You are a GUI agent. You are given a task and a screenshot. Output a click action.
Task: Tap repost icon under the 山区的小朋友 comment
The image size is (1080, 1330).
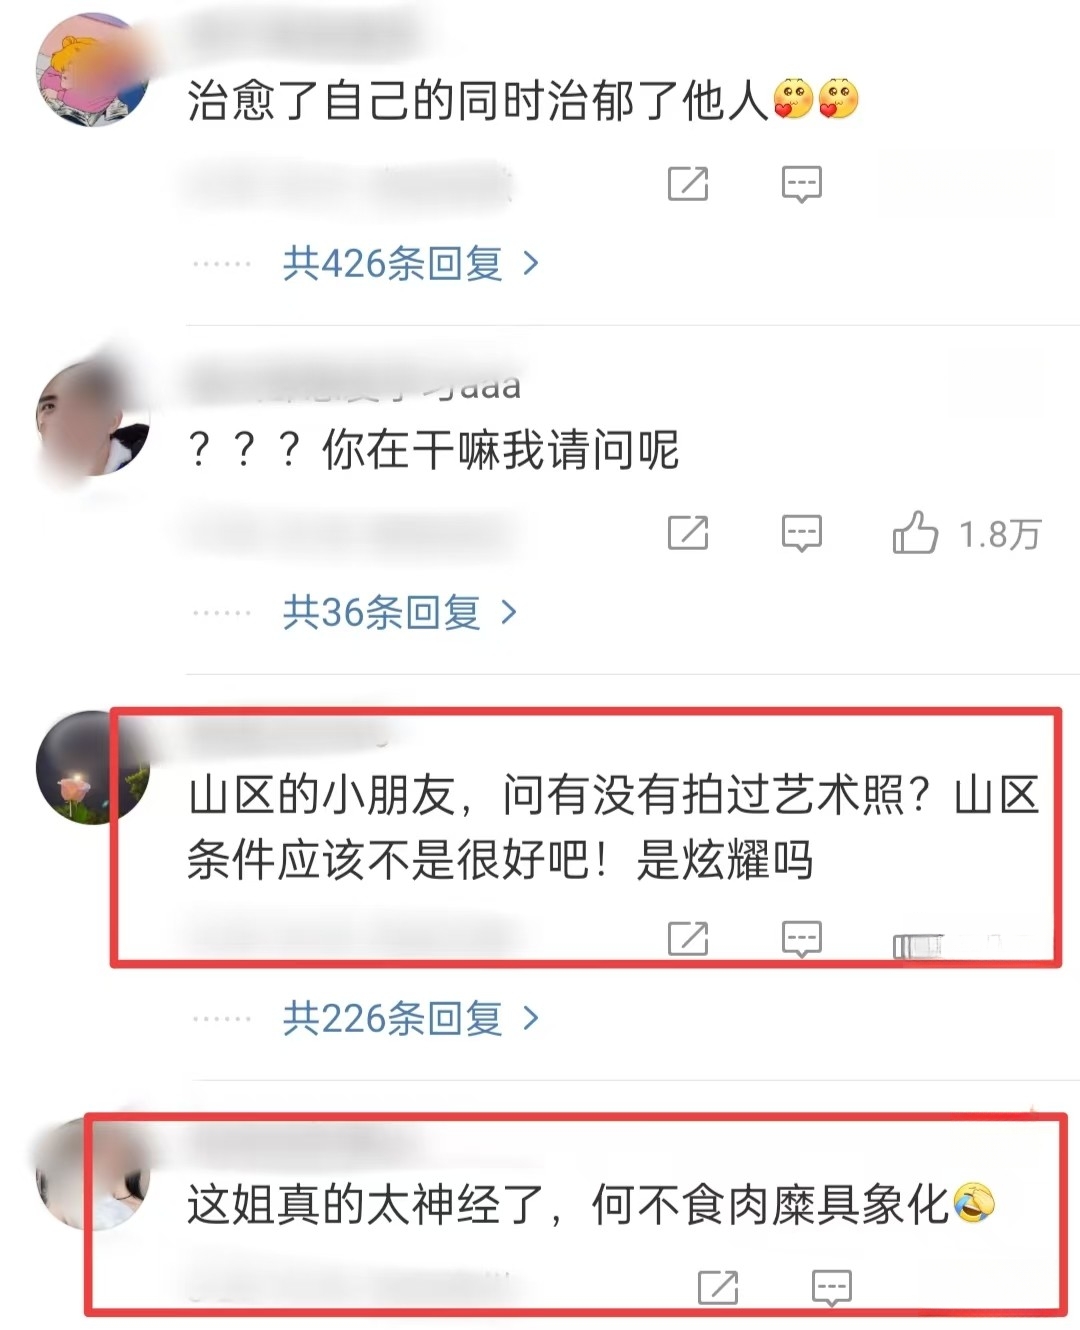[688, 938]
